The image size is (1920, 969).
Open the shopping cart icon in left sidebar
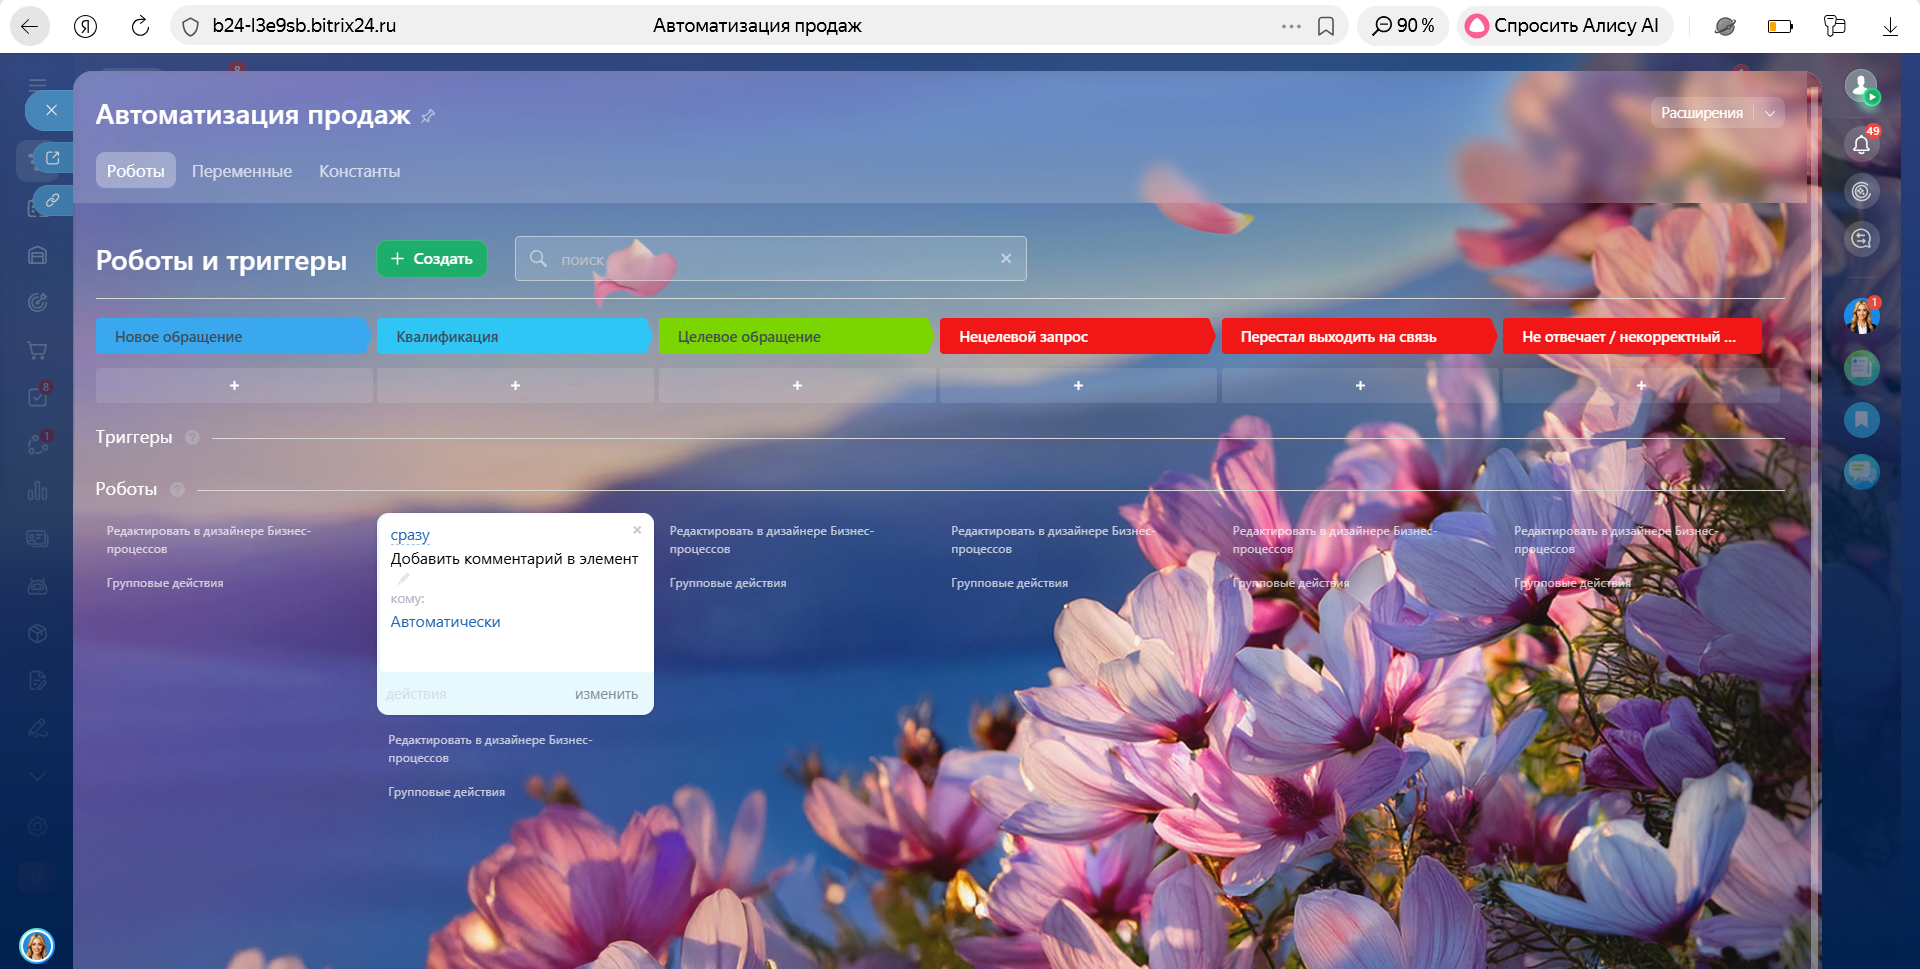37,350
